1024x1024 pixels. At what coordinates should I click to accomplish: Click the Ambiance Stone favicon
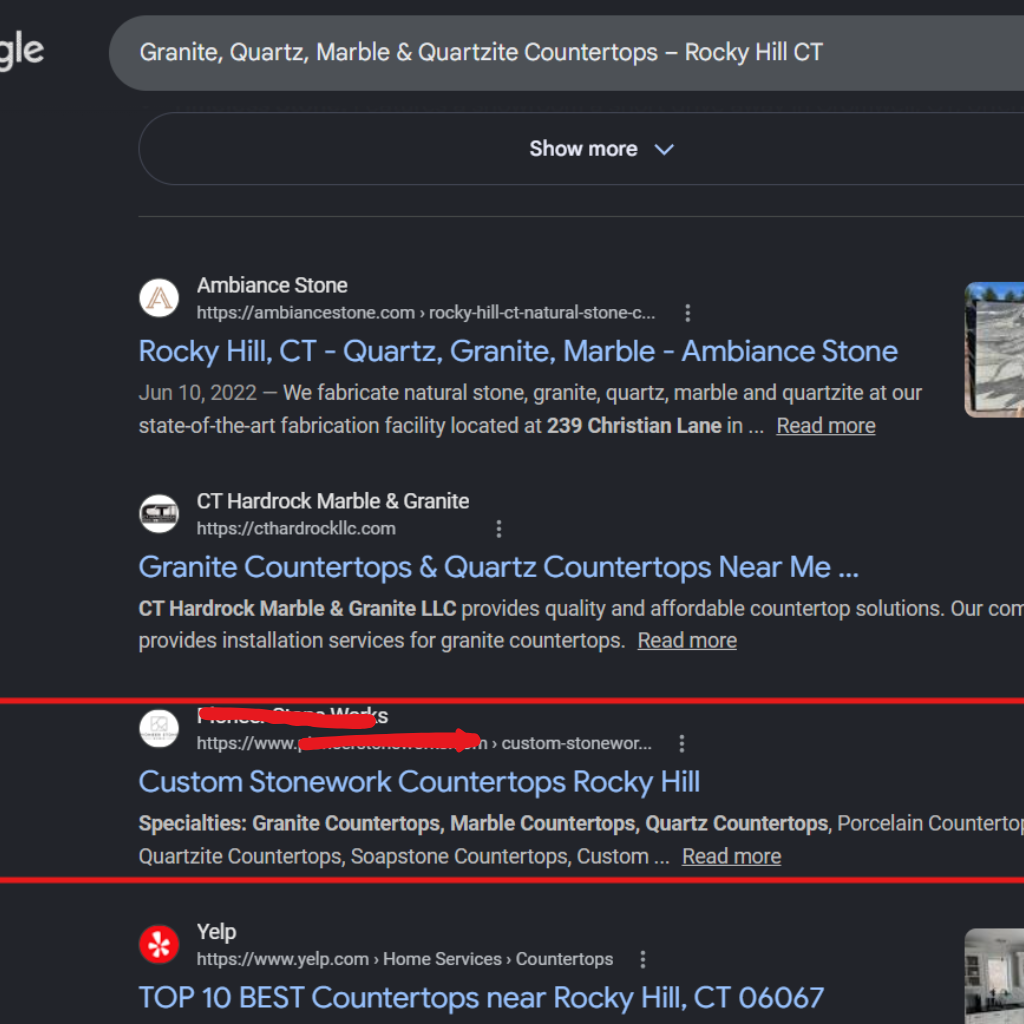(x=159, y=298)
